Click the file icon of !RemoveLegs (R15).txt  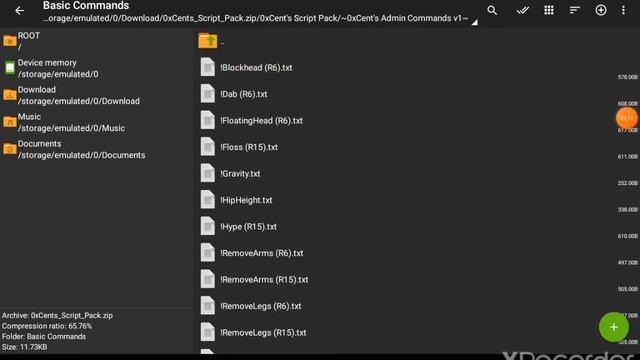207,333
